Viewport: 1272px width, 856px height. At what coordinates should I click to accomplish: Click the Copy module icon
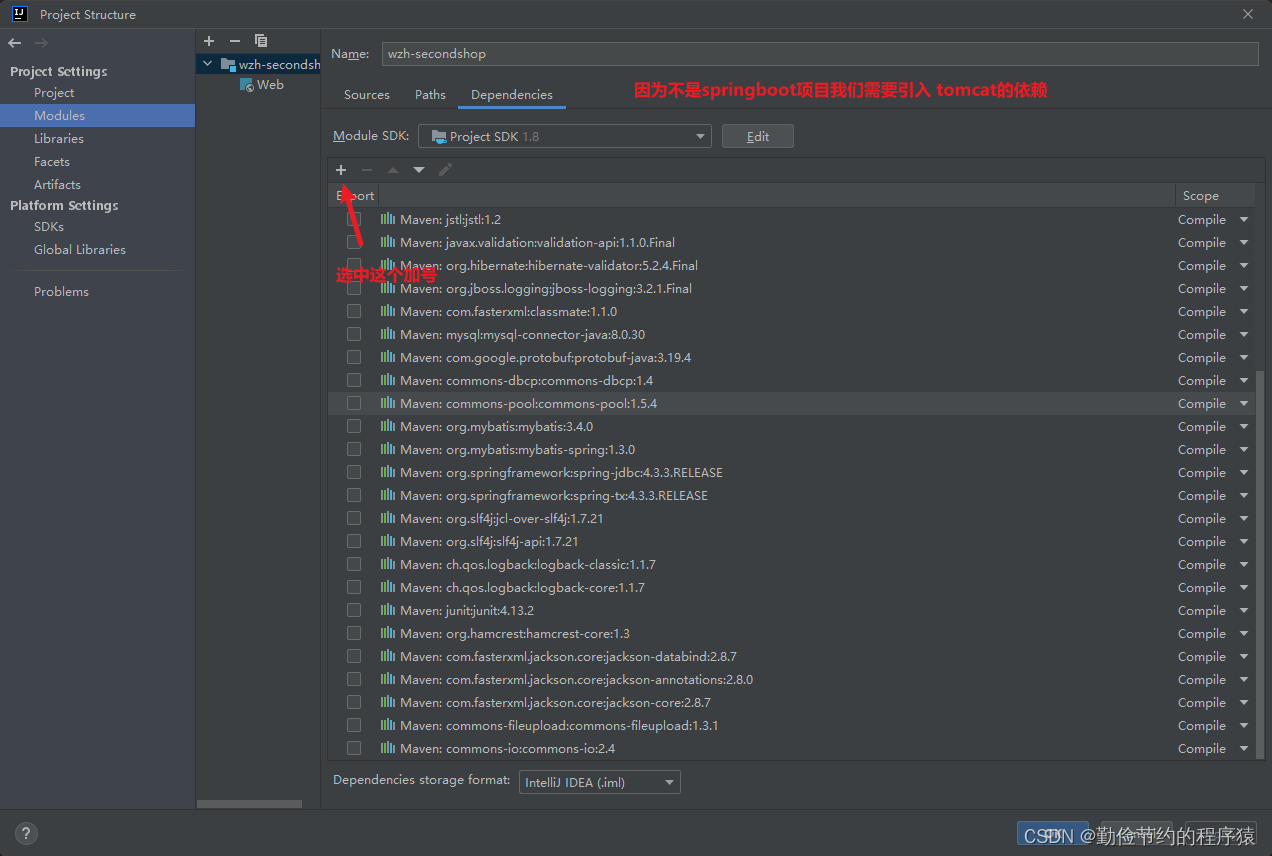261,41
